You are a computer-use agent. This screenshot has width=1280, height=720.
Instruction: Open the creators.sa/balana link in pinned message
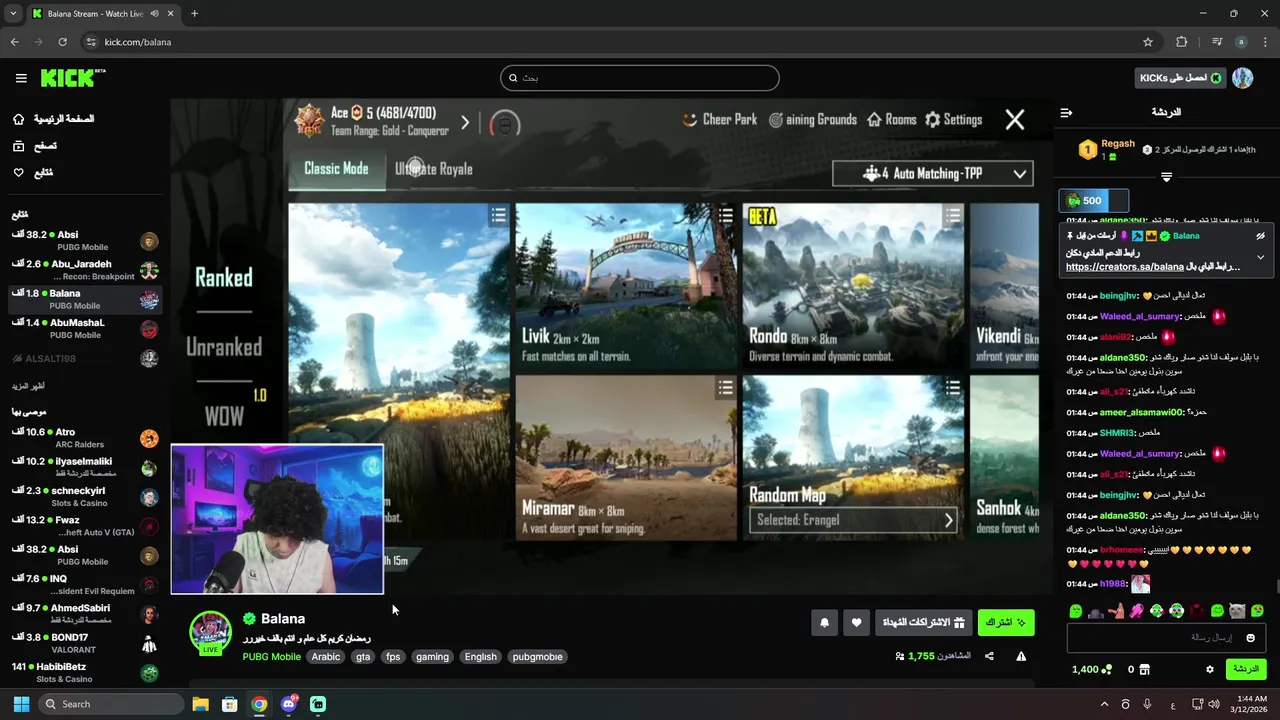(x=1125, y=267)
